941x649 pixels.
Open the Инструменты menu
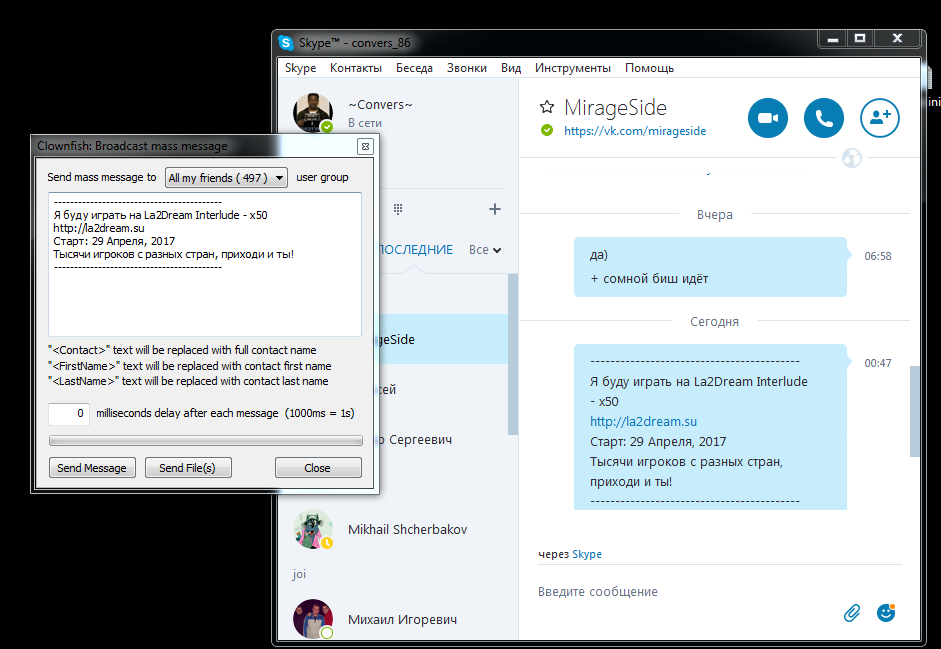tap(573, 68)
